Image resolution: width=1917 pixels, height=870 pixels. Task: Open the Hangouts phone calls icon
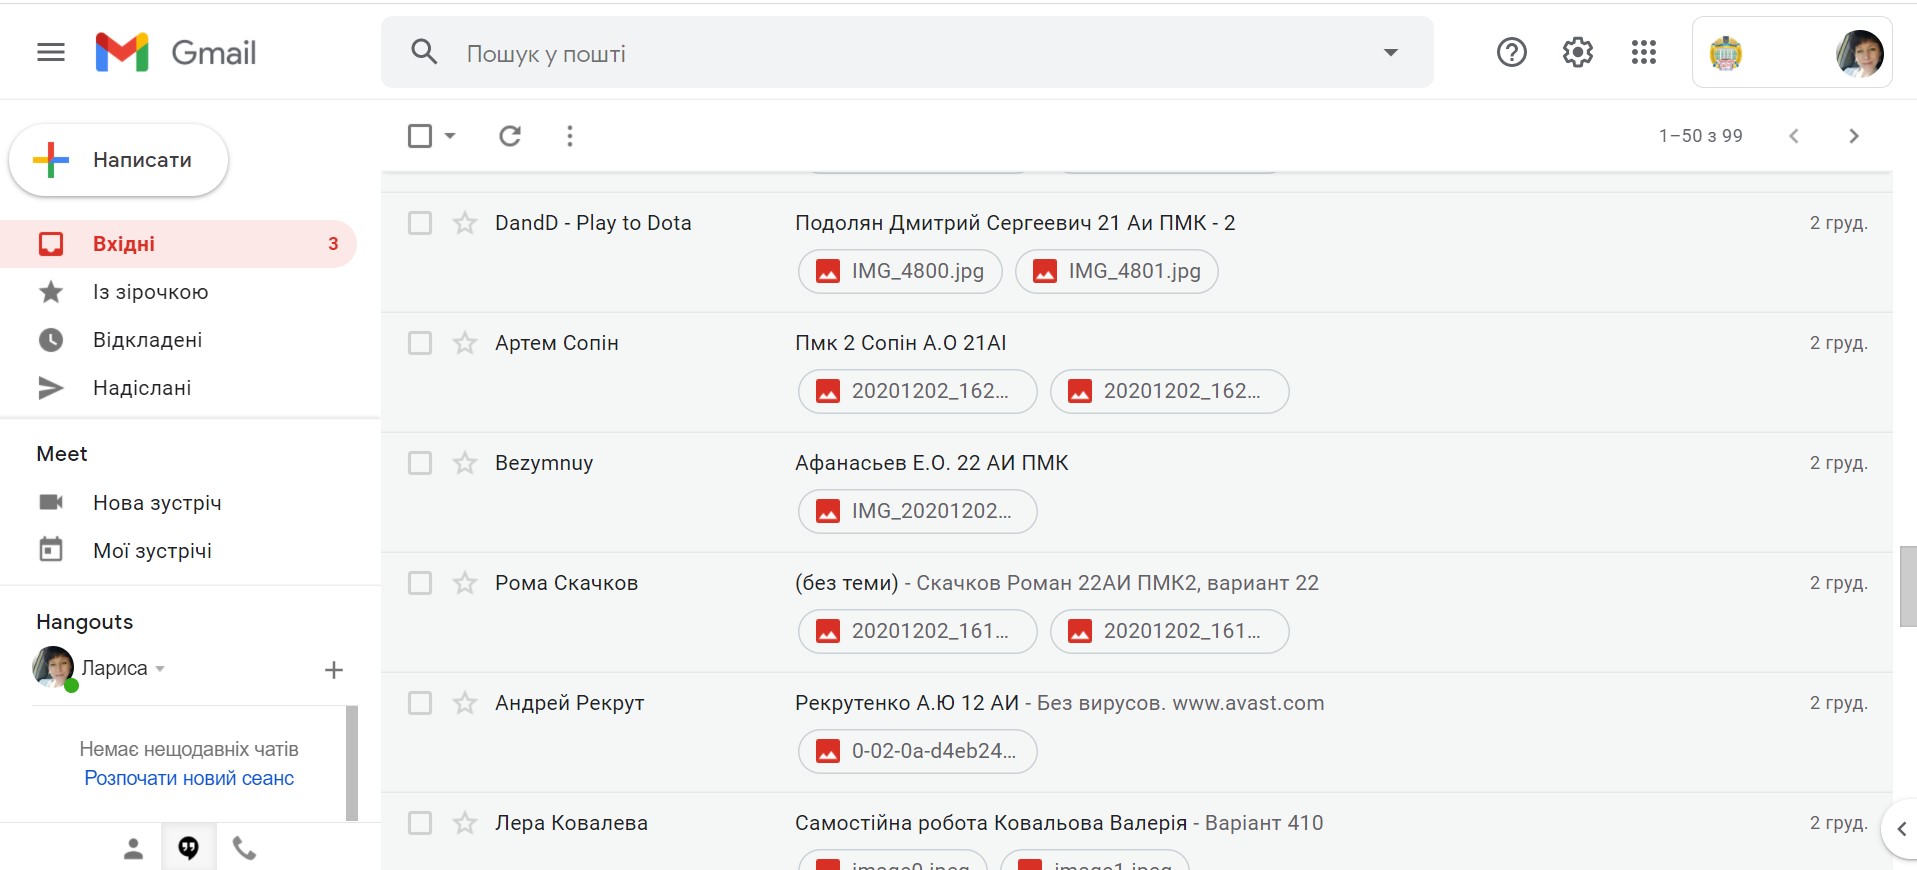[x=245, y=849]
